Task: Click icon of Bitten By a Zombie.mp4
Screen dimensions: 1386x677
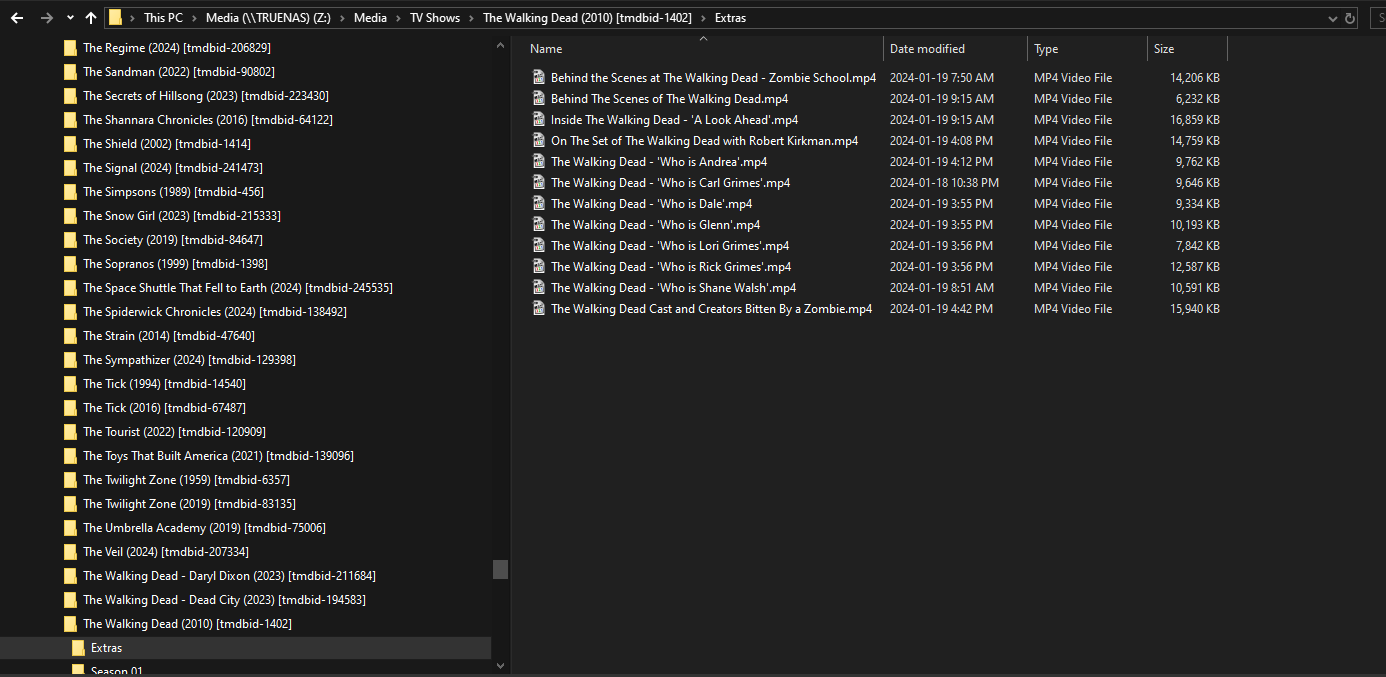Action: [x=539, y=309]
